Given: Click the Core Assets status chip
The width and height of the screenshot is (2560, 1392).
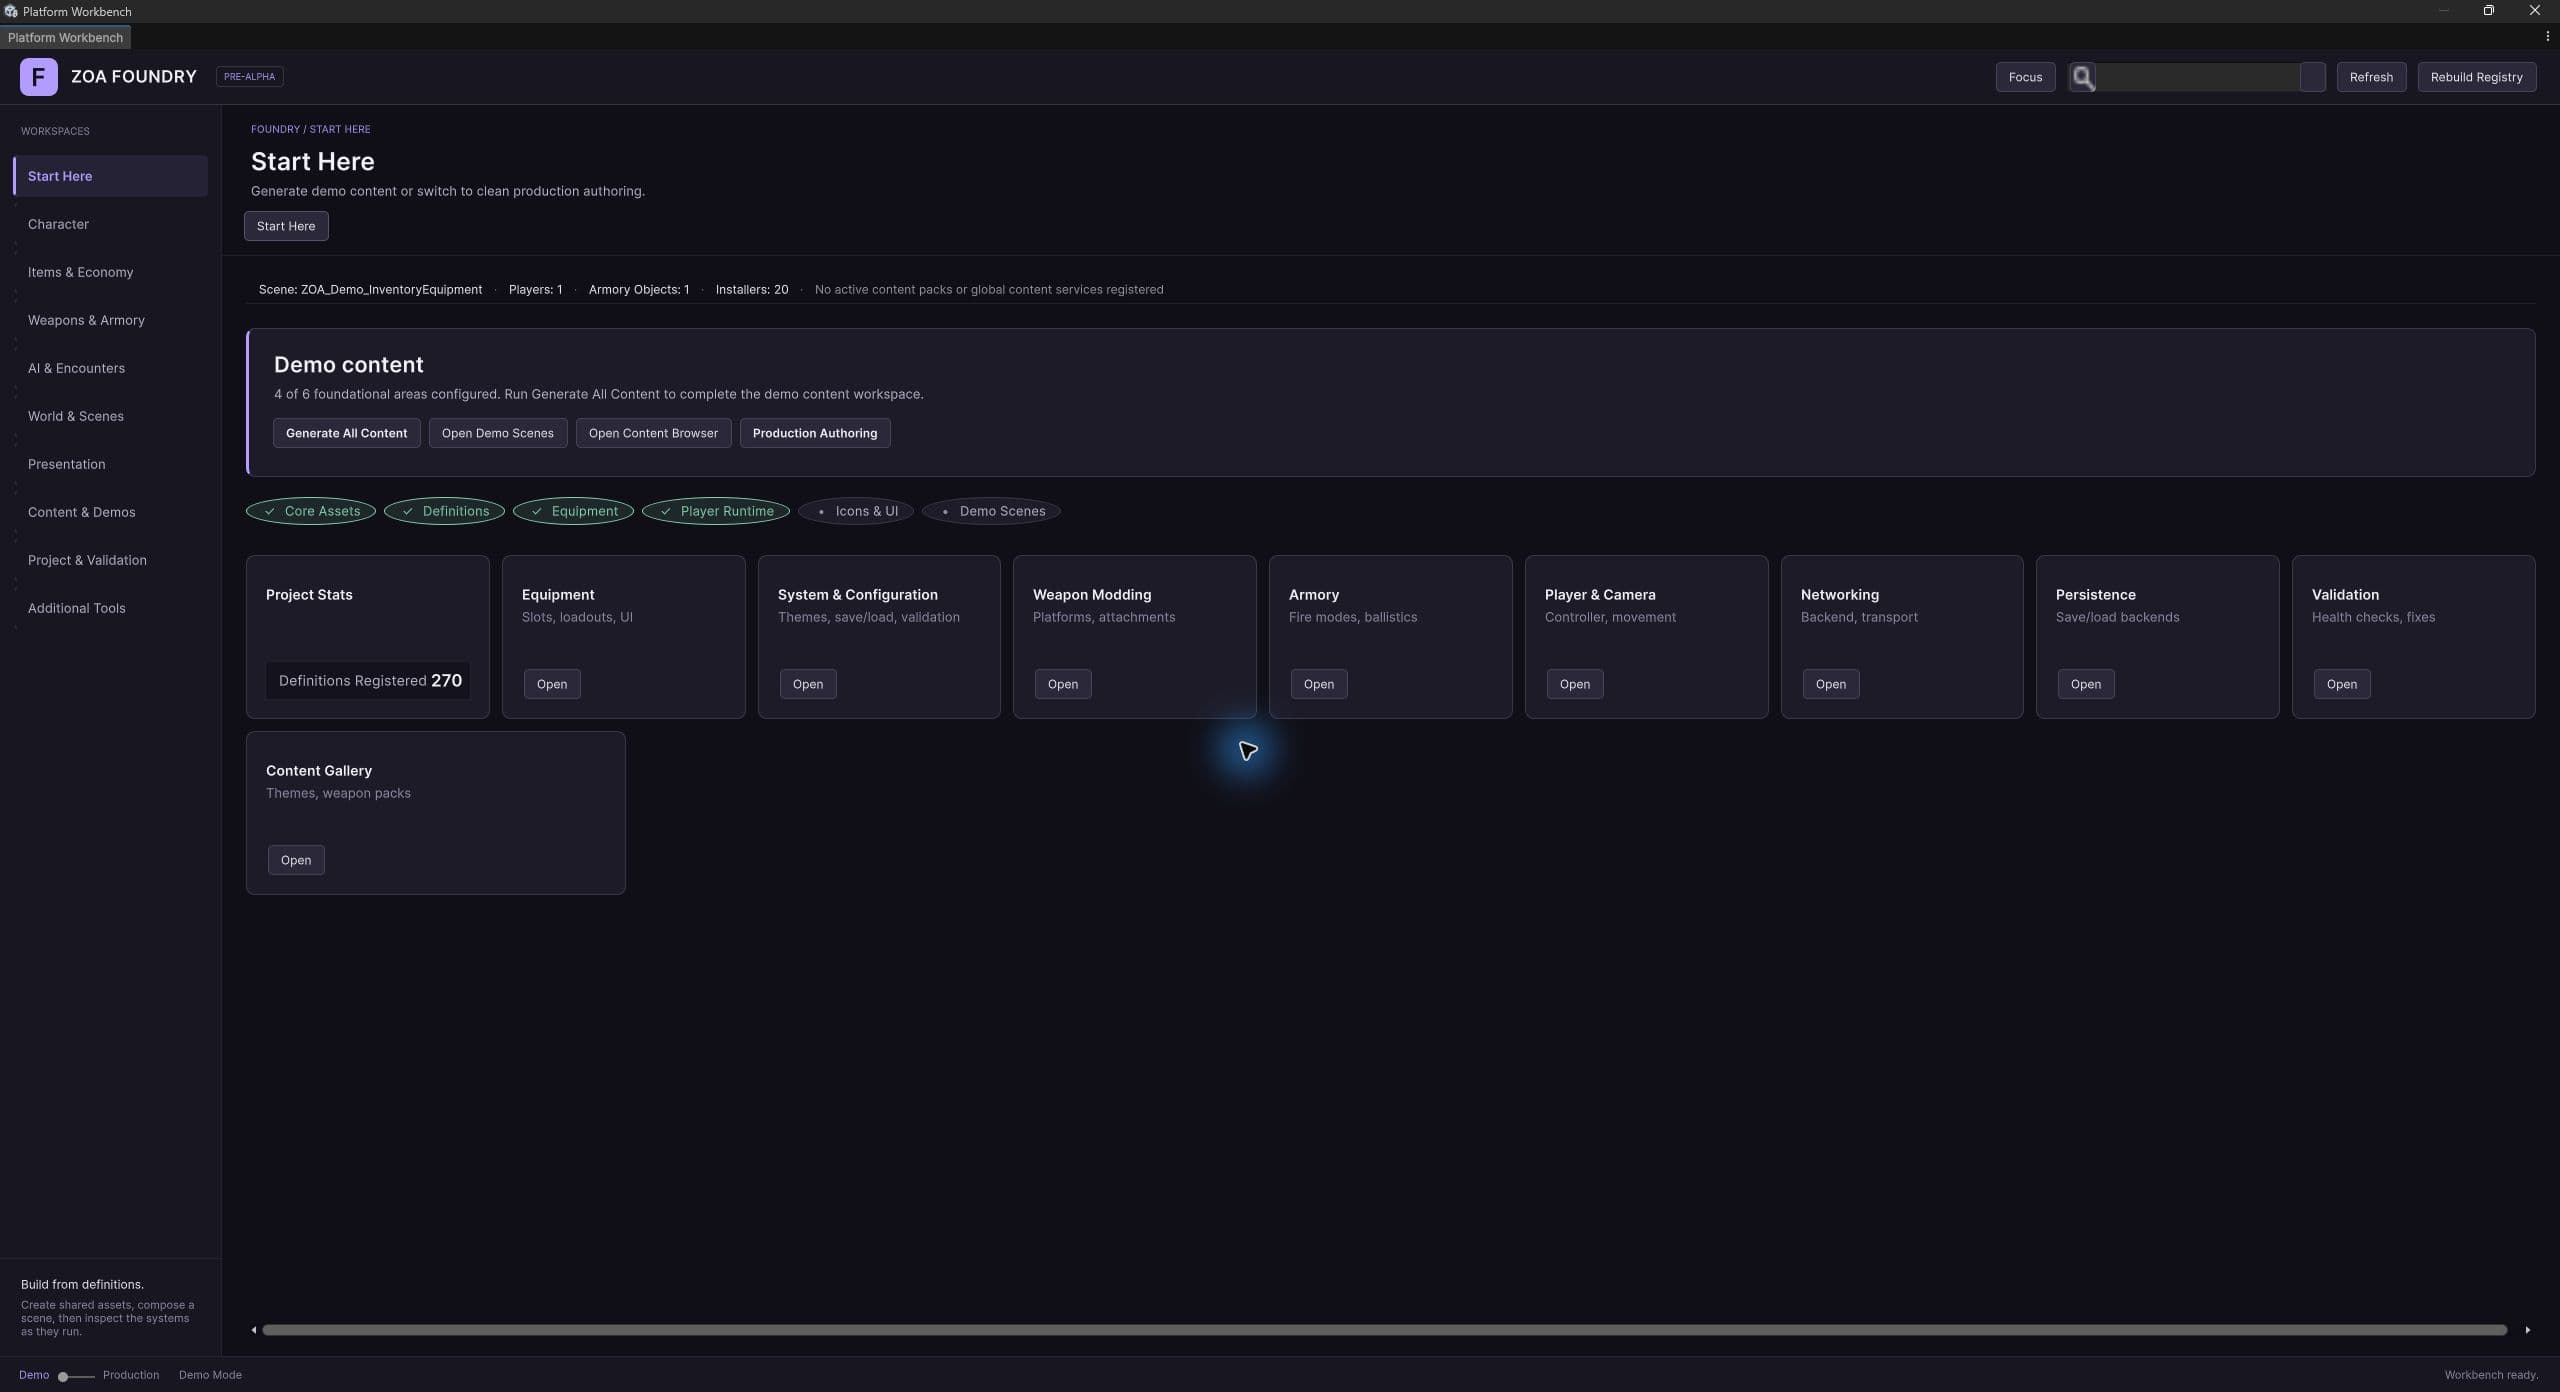Looking at the screenshot, I should click(311, 511).
